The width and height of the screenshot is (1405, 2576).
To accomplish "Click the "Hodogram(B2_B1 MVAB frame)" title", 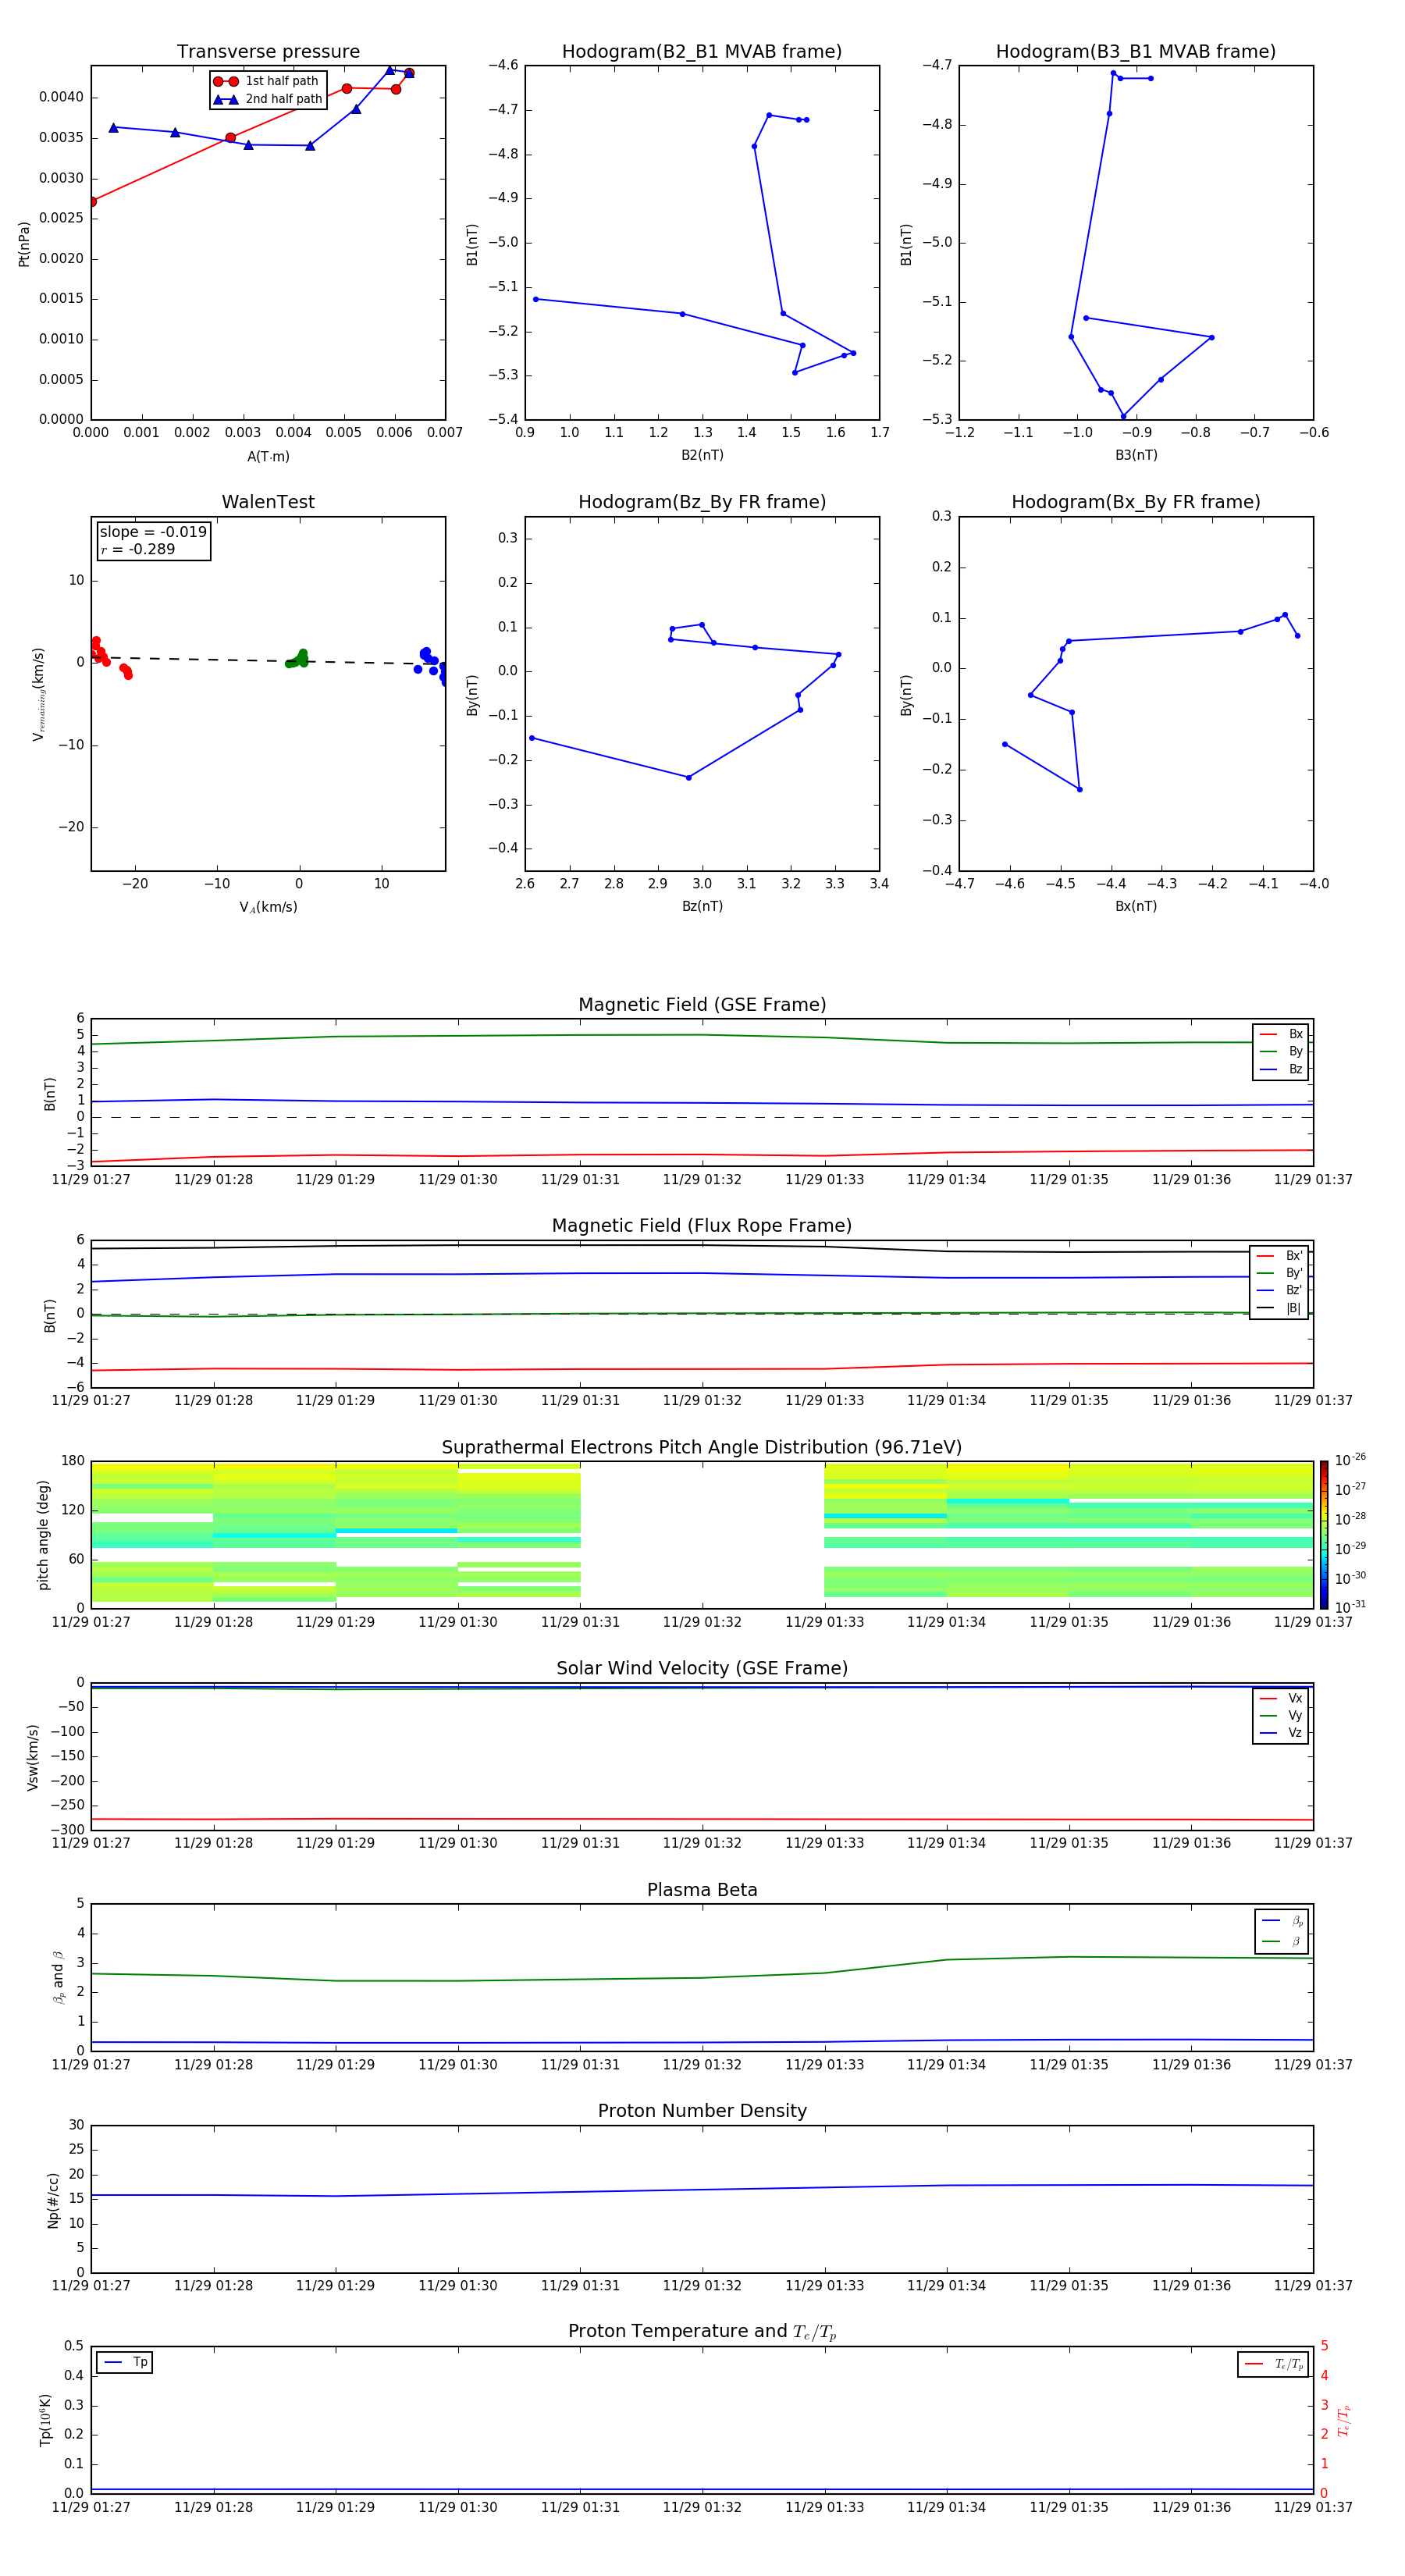I will (x=702, y=52).
